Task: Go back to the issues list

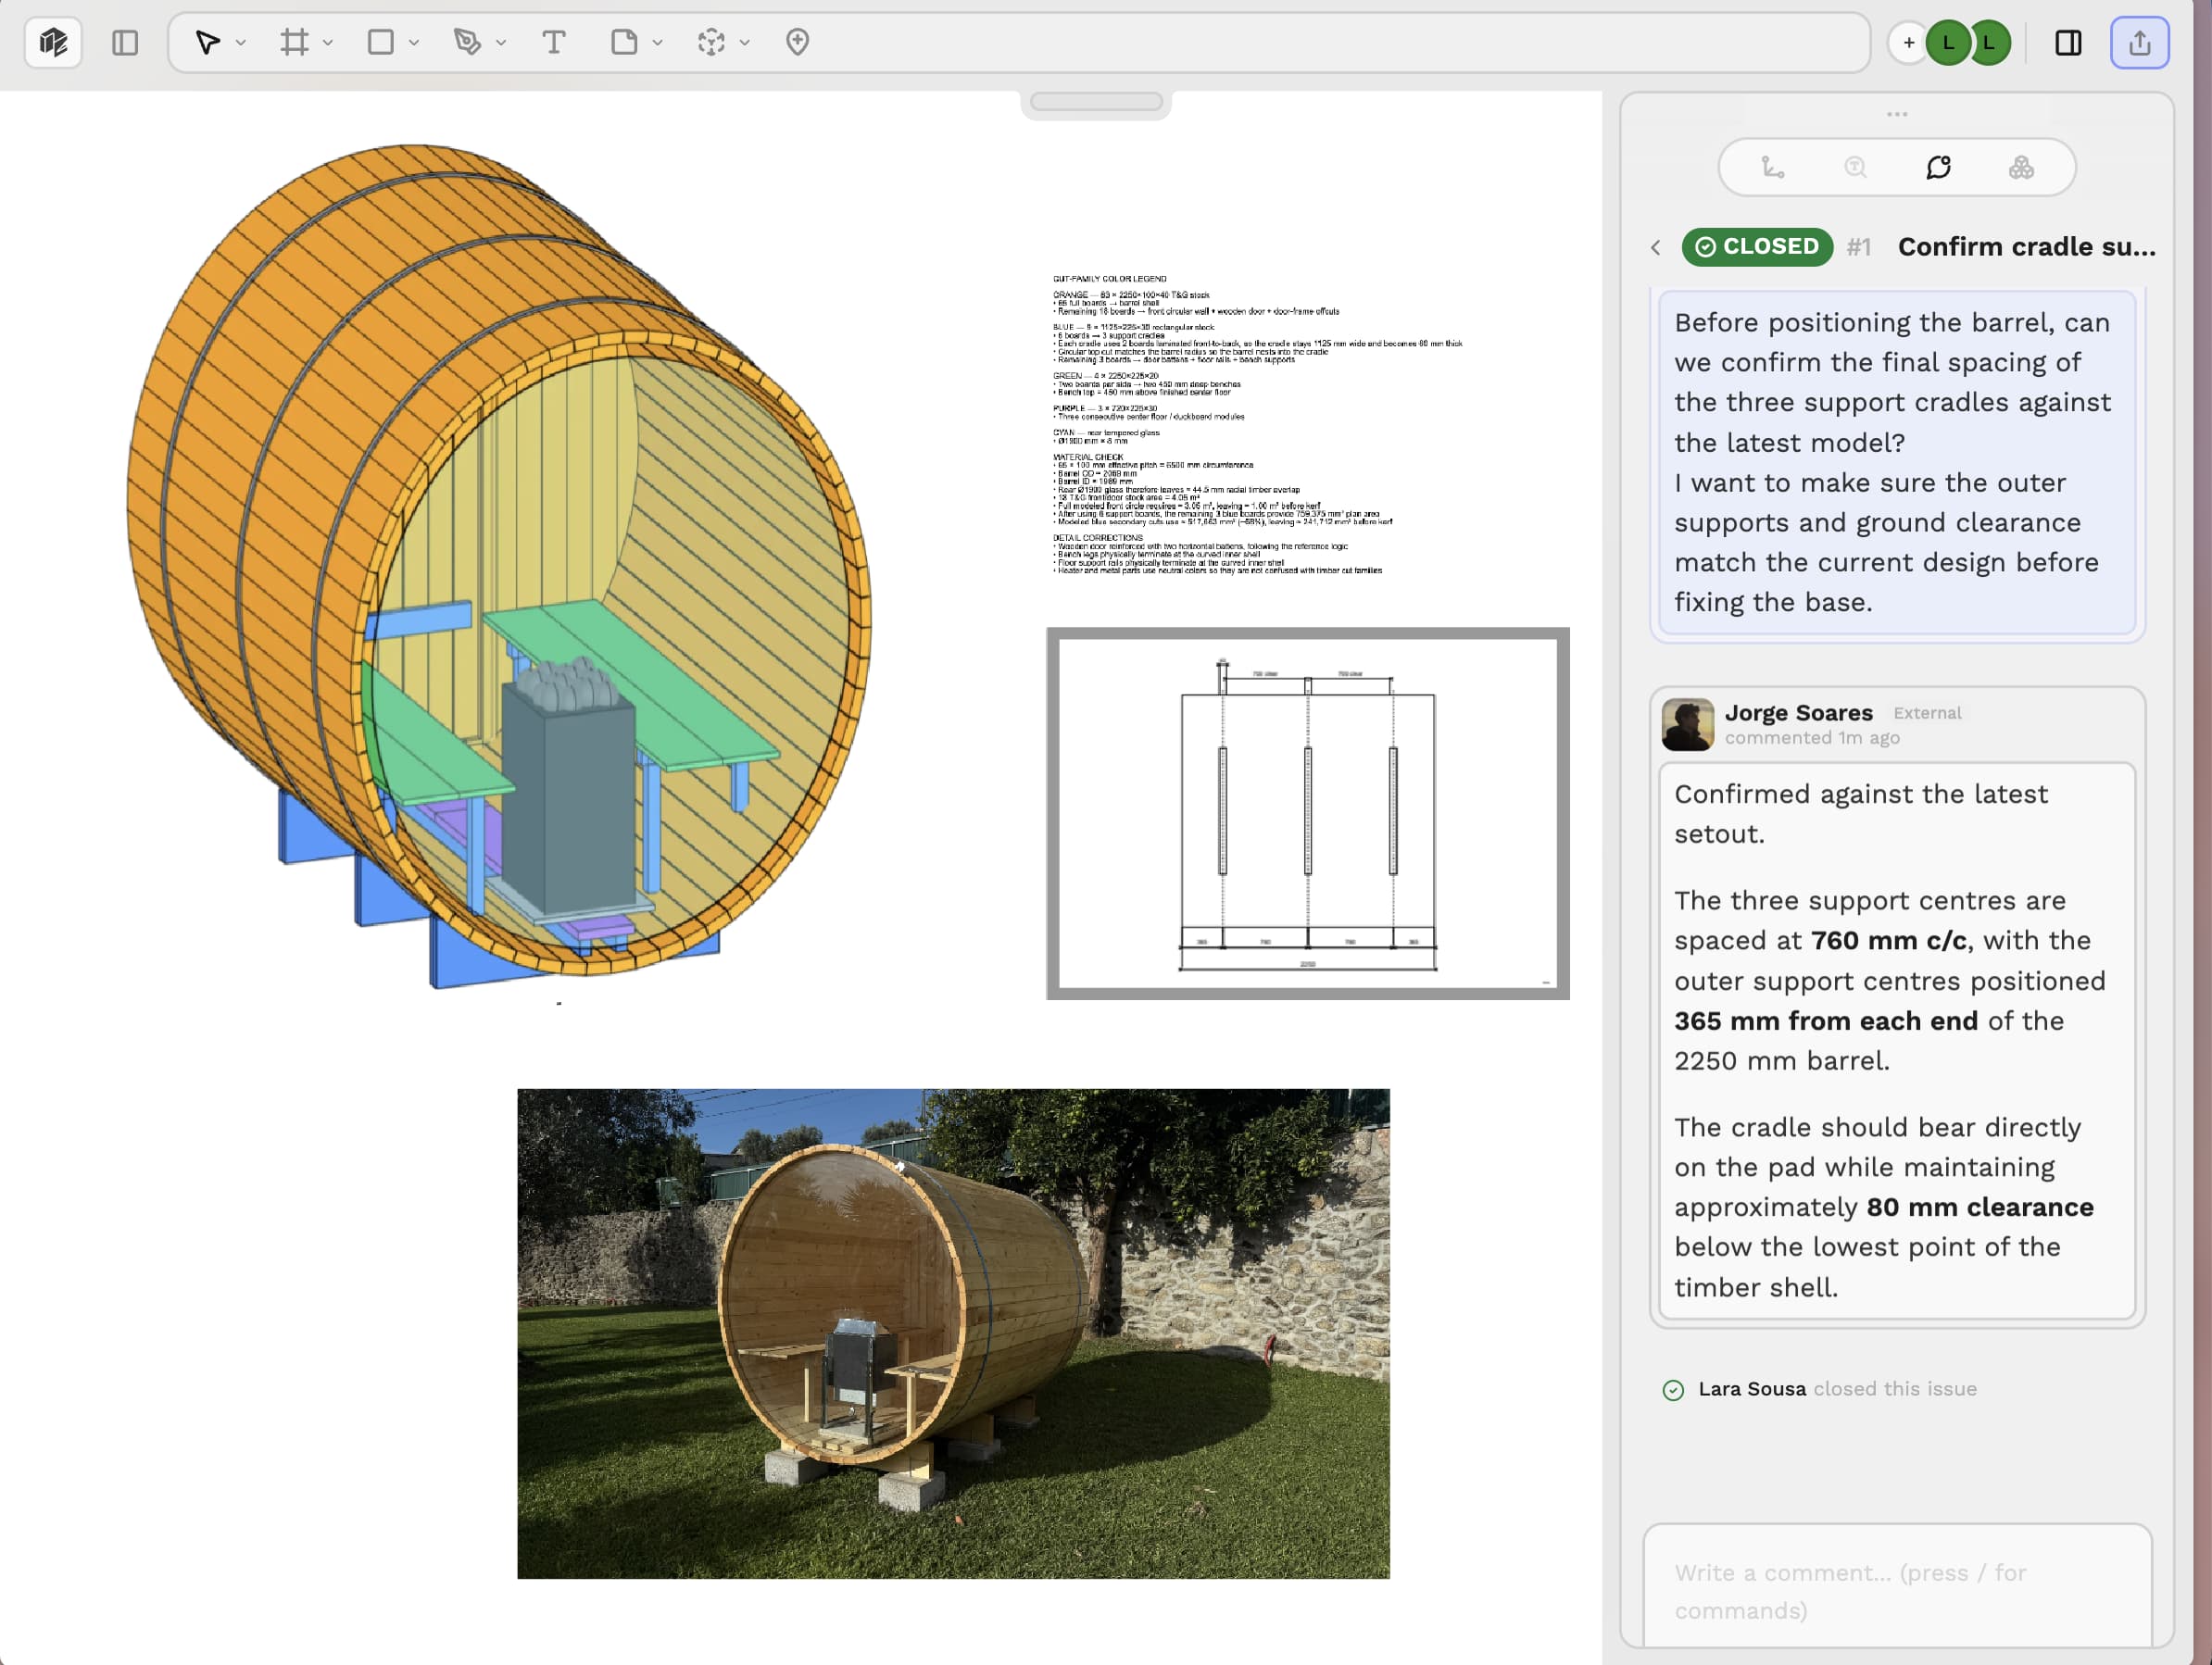Action: tap(1656, 247)
